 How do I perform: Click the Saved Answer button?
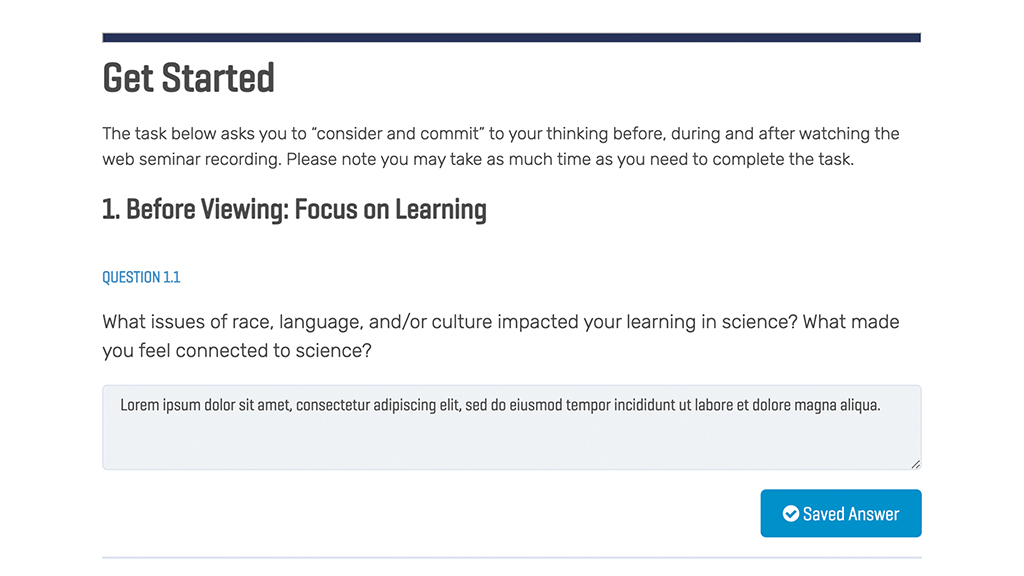point(840,513)
